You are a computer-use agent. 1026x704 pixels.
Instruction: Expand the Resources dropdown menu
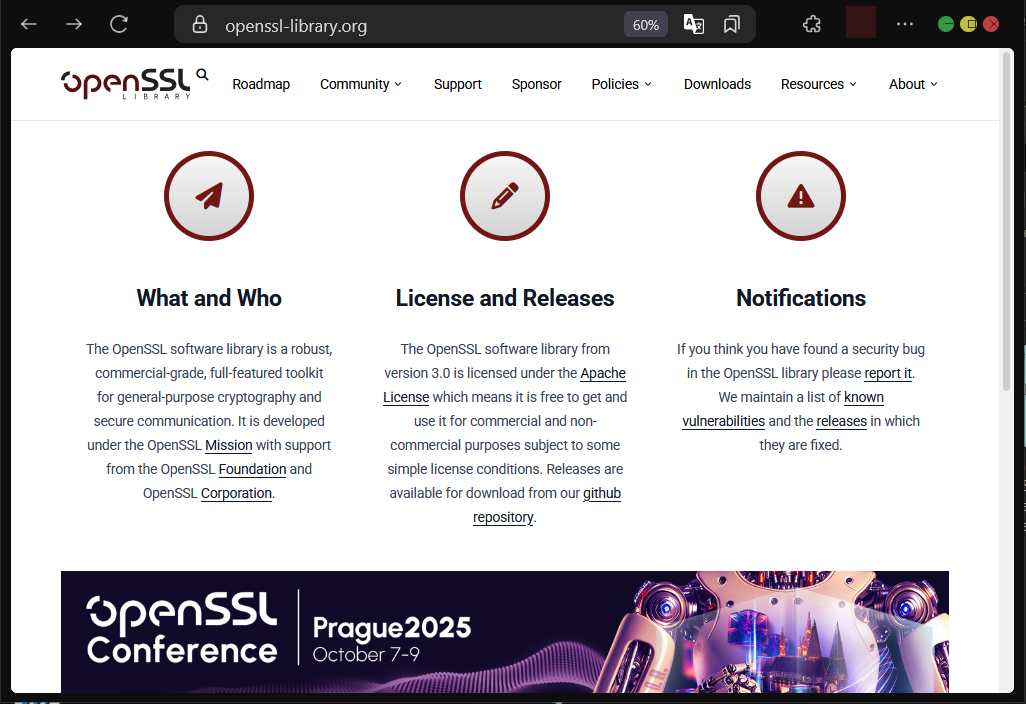(x=819, y=84)
